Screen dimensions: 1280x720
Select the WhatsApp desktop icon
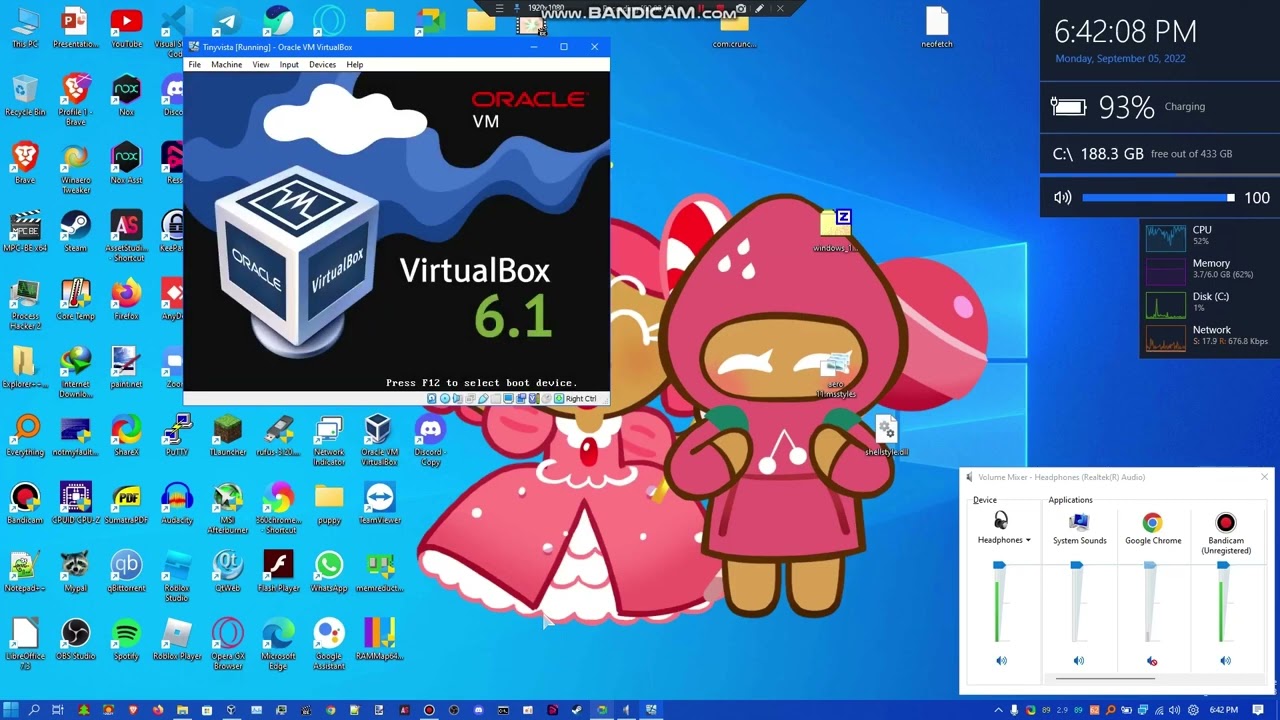pos(328,570)
